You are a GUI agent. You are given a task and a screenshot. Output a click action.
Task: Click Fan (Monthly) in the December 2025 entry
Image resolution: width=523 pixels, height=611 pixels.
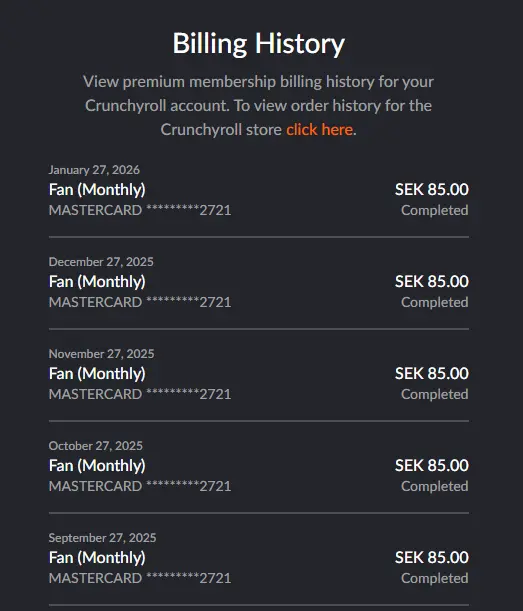pos(97,282)
